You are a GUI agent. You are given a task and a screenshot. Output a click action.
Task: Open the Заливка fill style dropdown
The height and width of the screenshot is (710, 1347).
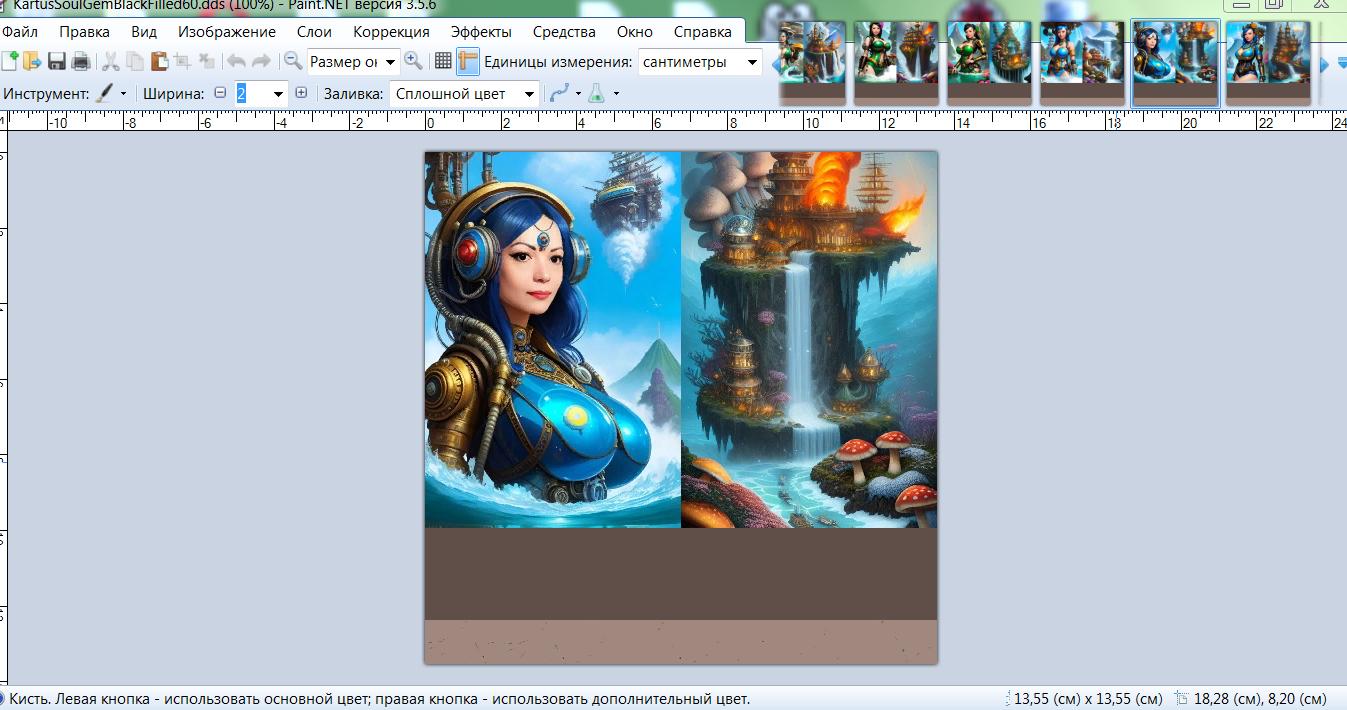529,94
